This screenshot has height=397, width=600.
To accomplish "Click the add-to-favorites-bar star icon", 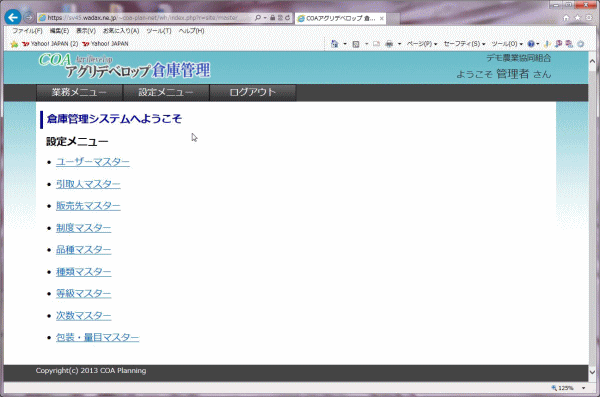I will [14, 44].
